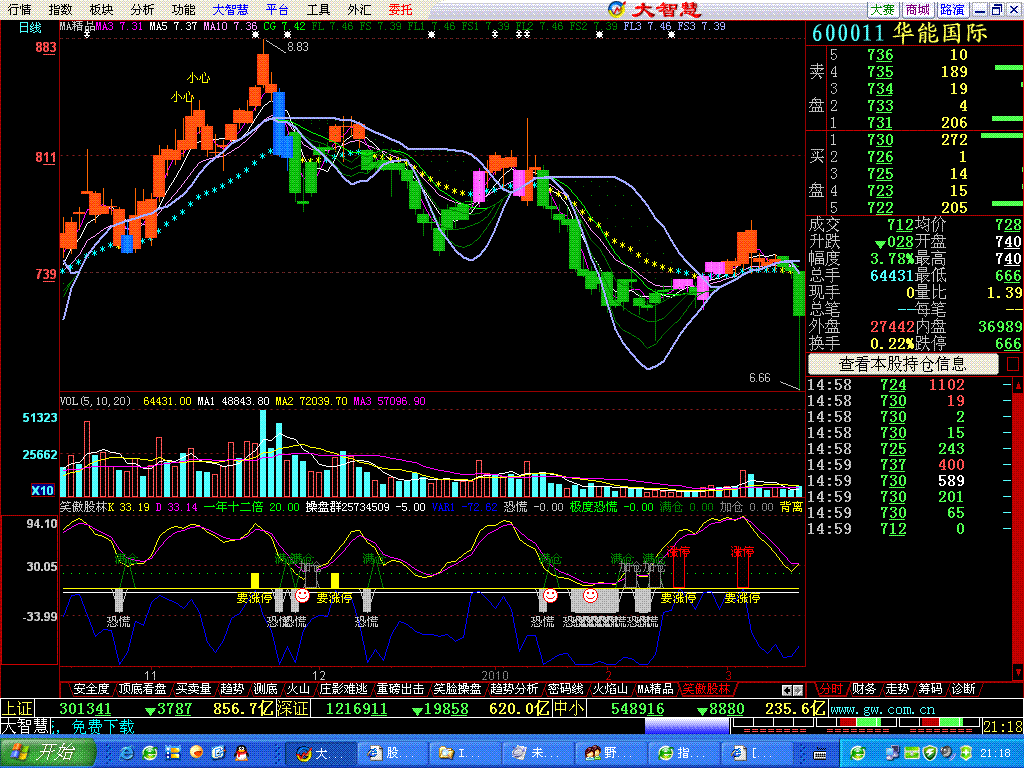Image resolution: width=1024 pixels, height=768 pixels.
Task: Click the 深证 index label
Action: pos(292,709)
